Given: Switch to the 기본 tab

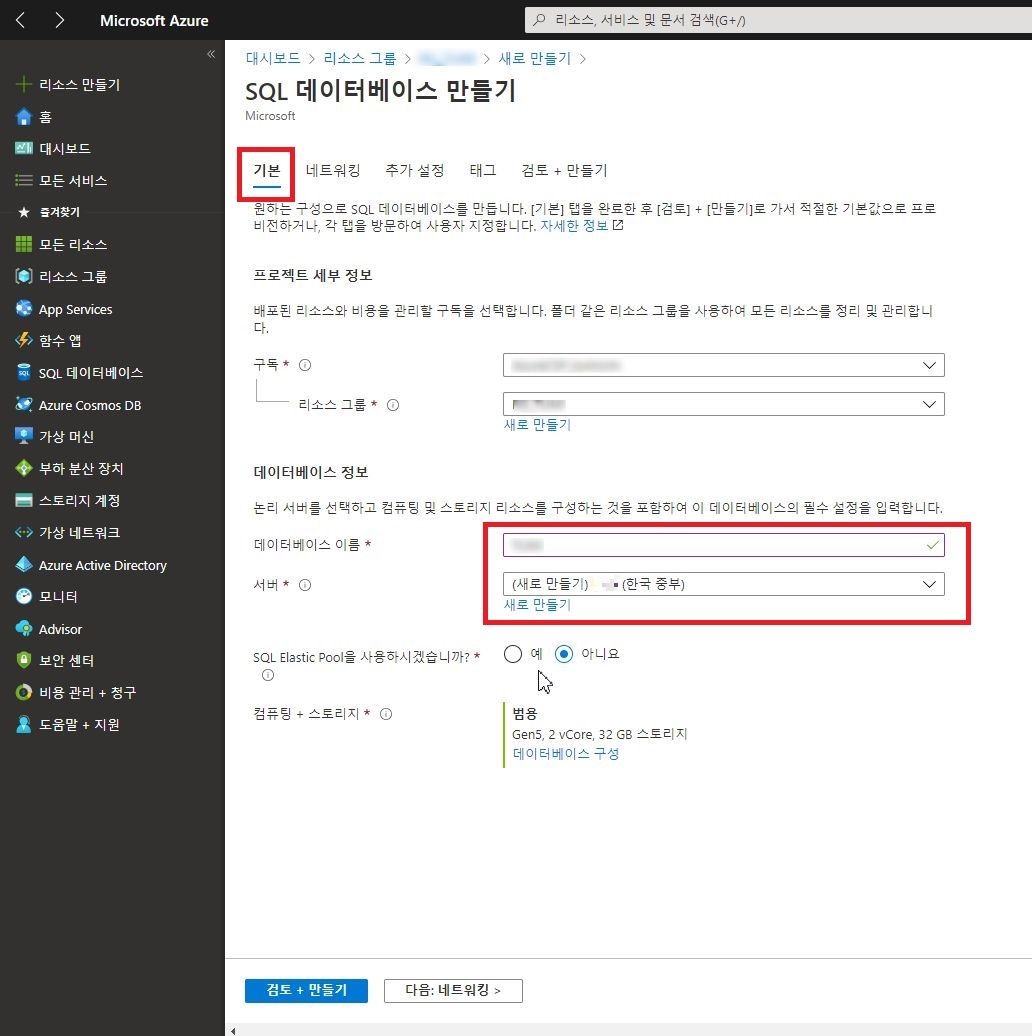Looking at the screenshot, I should point(267,170).
